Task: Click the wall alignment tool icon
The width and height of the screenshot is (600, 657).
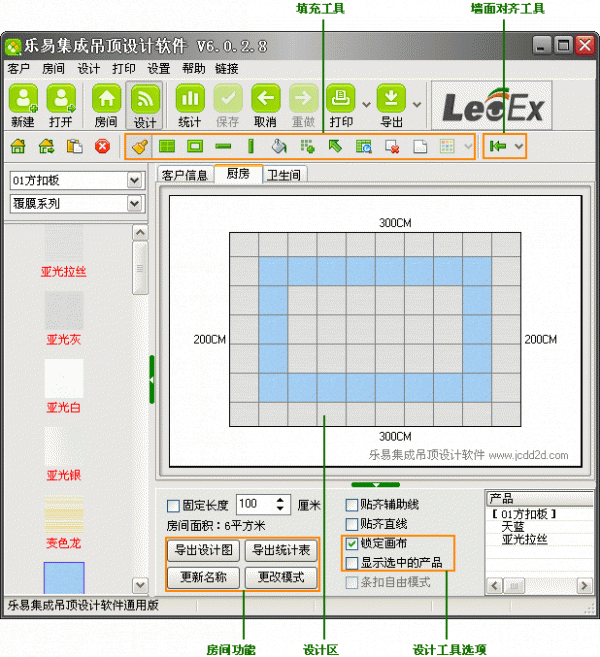Action: (497, 146)
